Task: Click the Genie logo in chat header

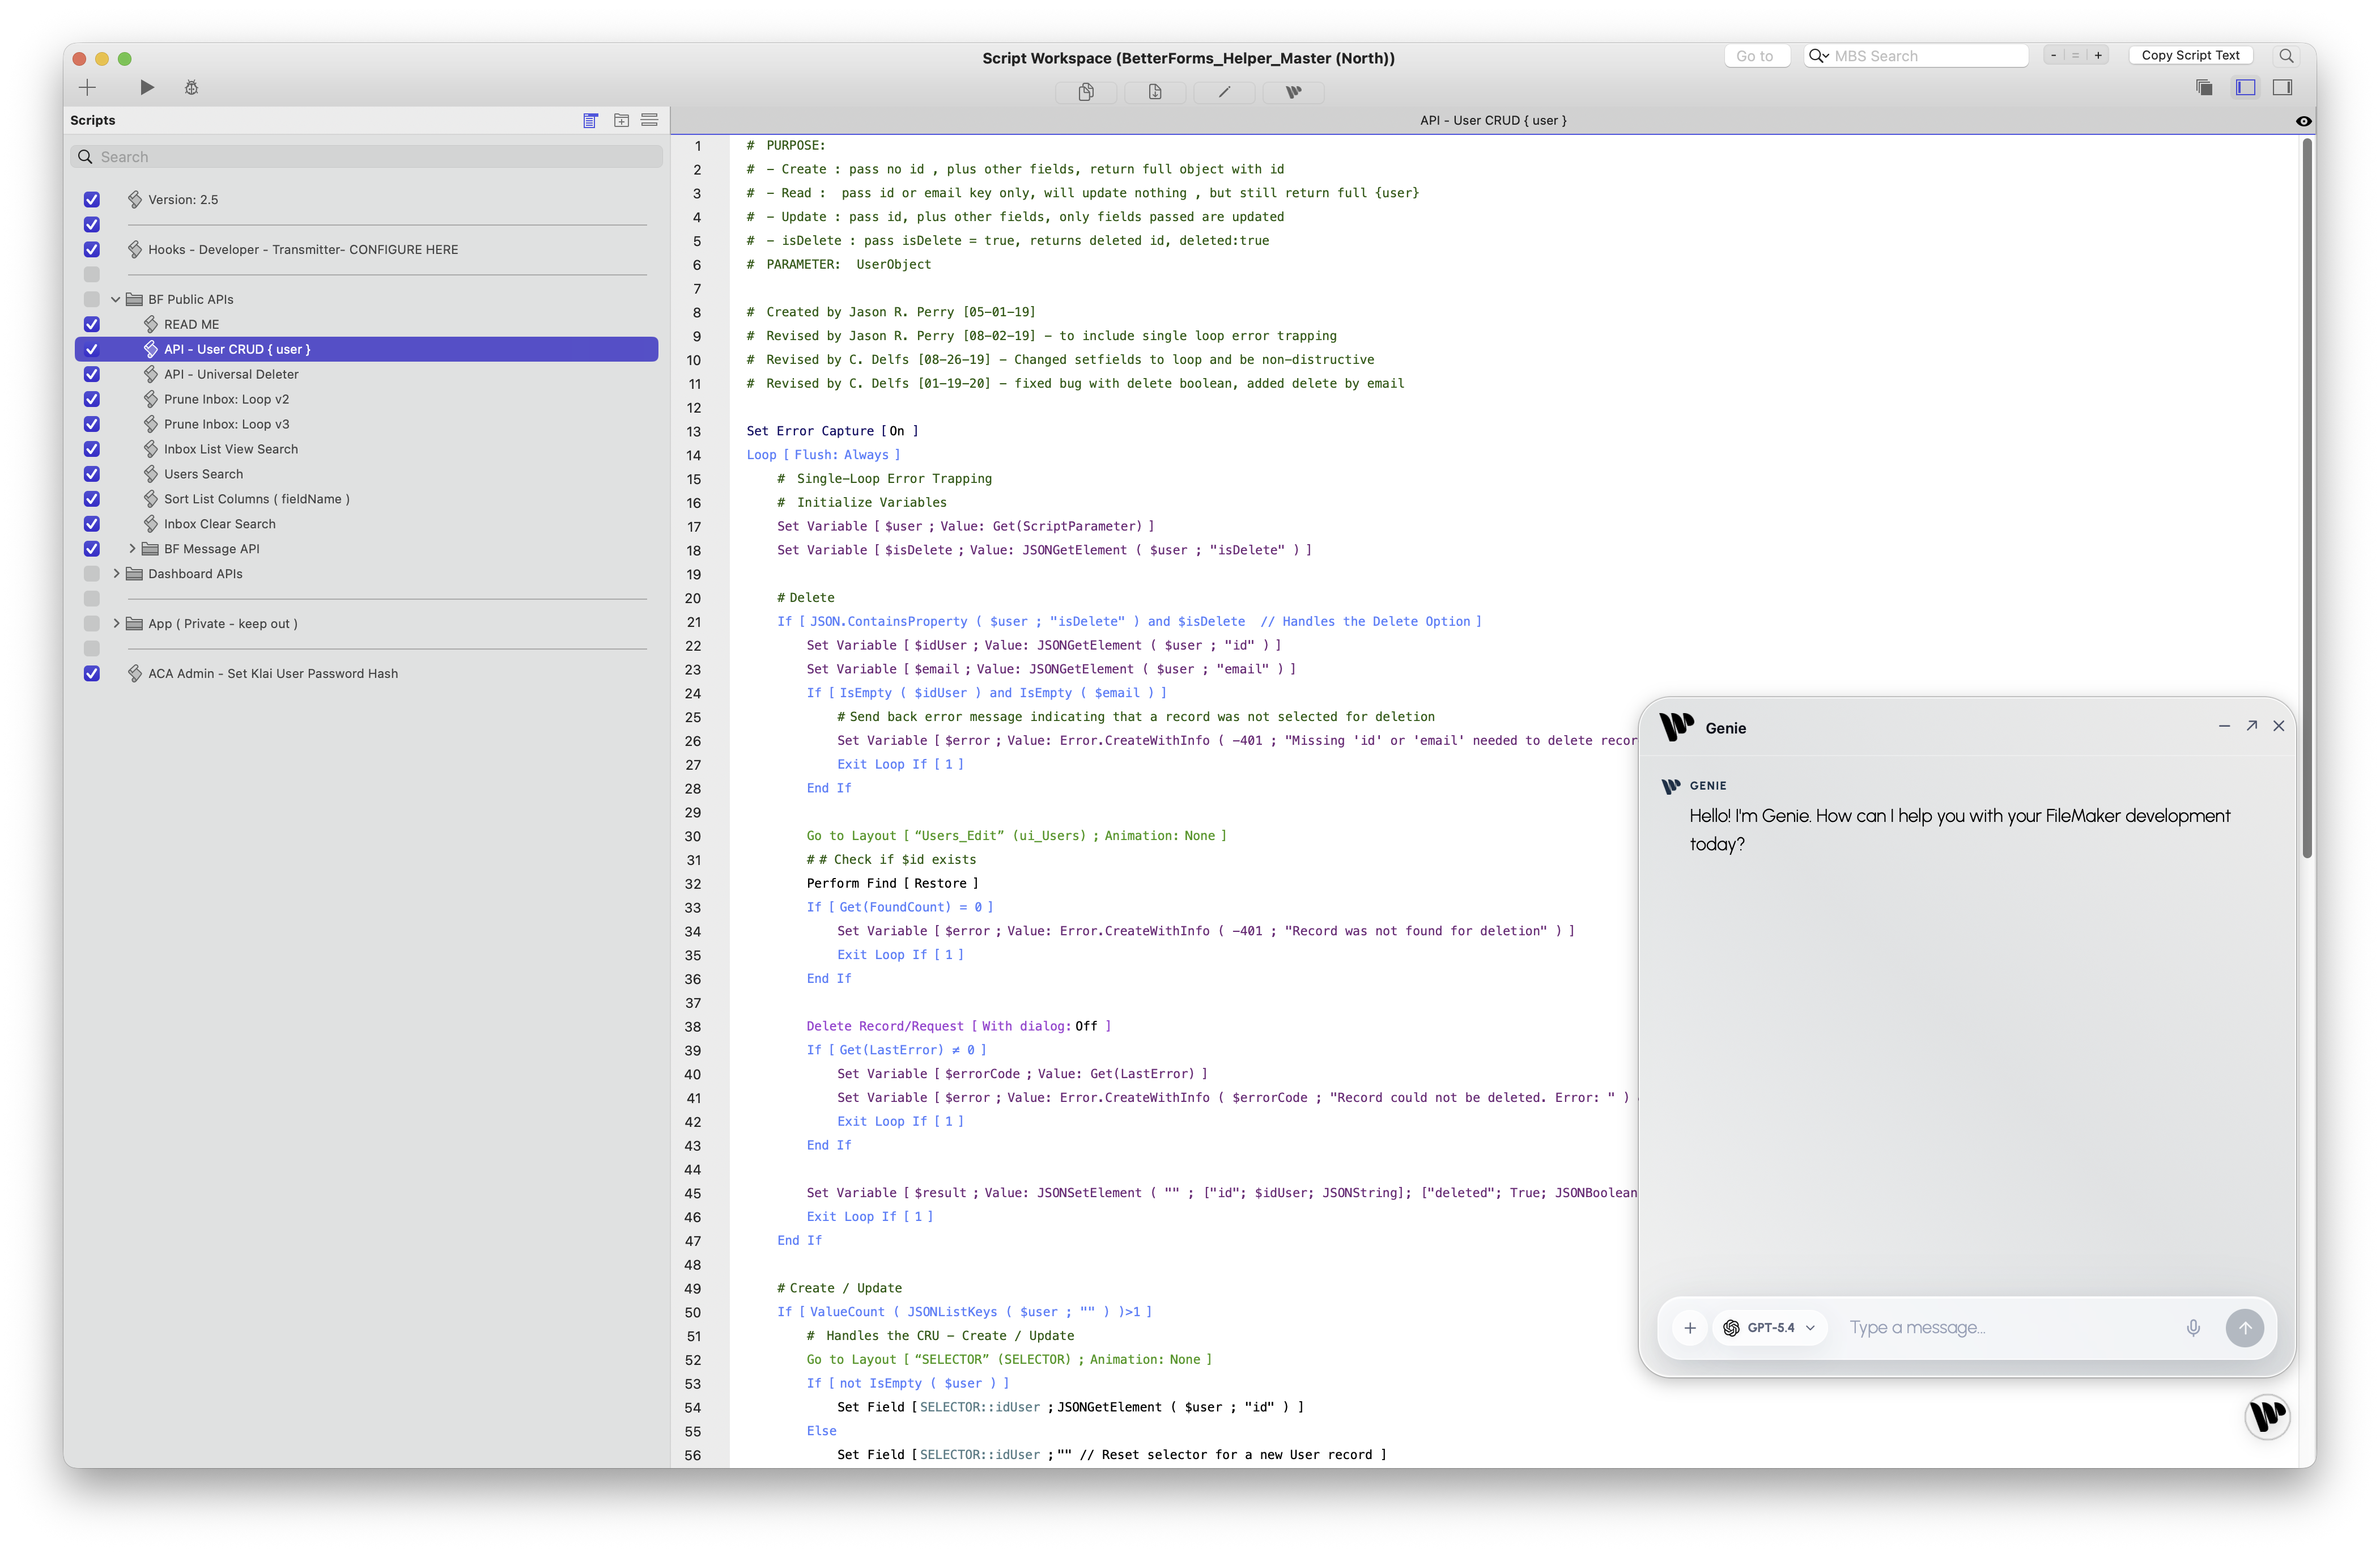Action: (x=1677, y=727)
